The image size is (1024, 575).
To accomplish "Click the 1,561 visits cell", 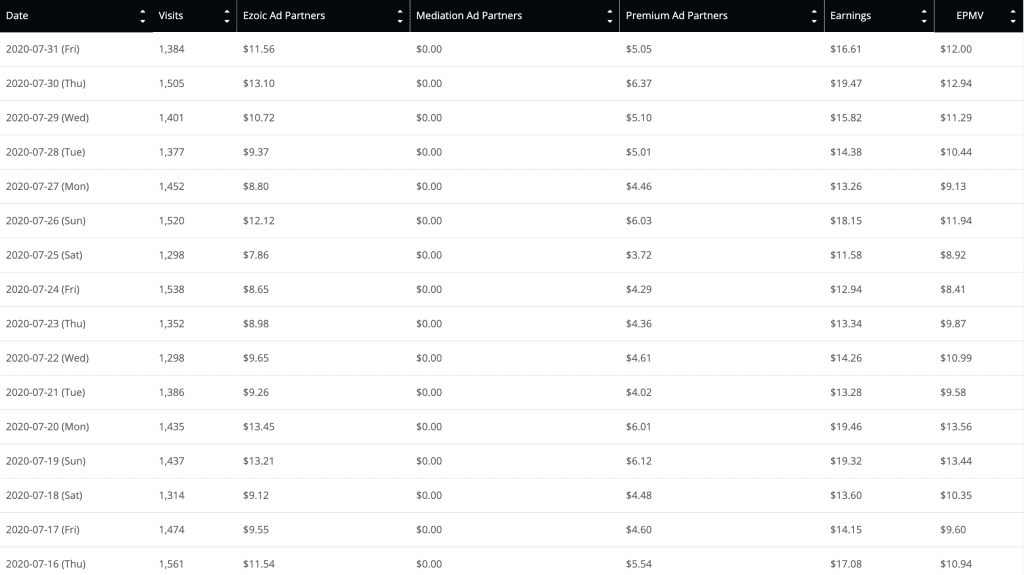I will (171, 564).
